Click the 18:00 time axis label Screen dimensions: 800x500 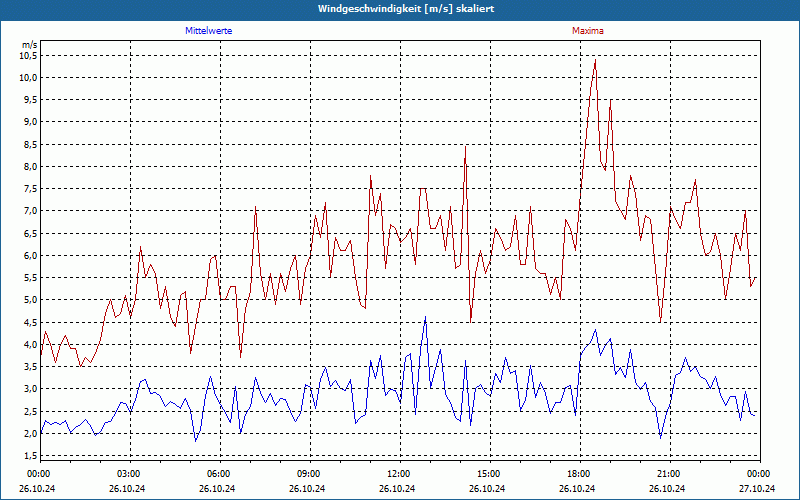click(578, 474)
